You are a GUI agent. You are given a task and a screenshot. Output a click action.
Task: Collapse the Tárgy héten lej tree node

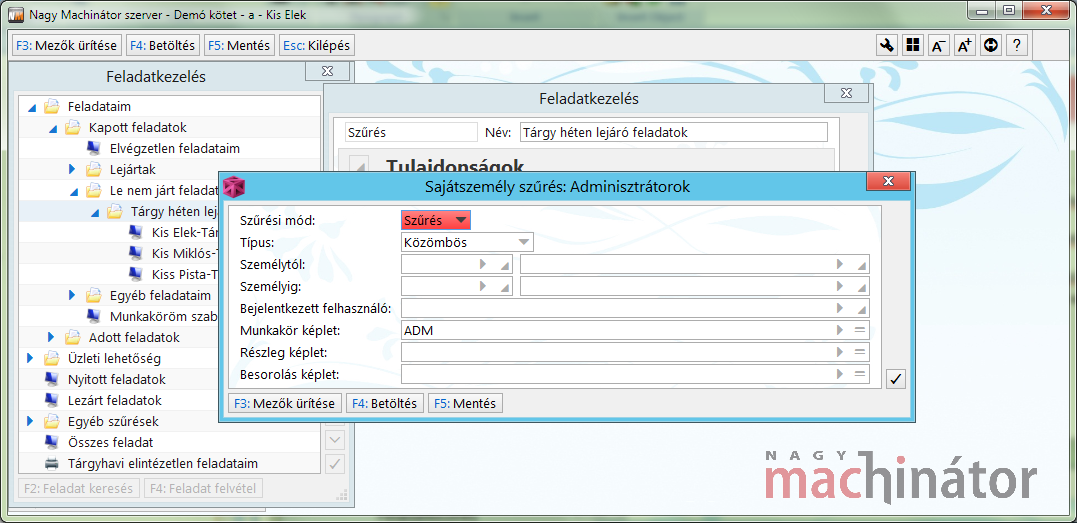[95, 212]
